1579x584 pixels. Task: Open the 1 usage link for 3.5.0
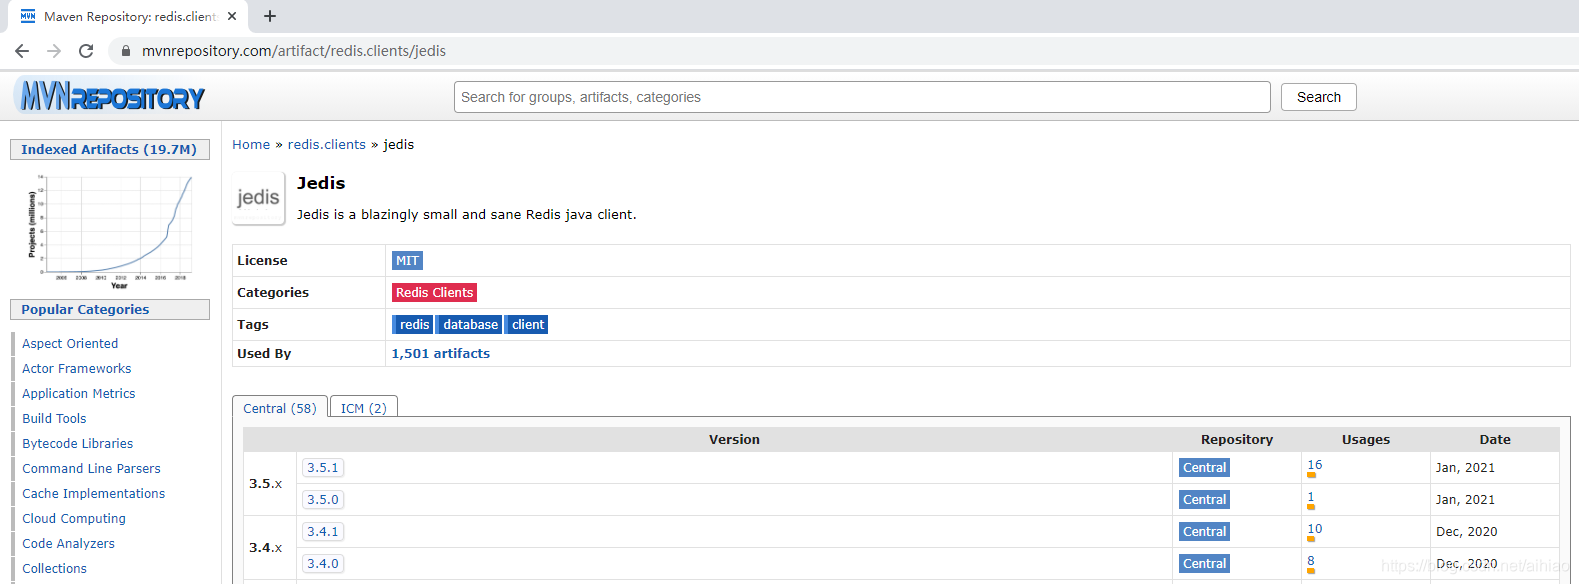point(1311,497)
